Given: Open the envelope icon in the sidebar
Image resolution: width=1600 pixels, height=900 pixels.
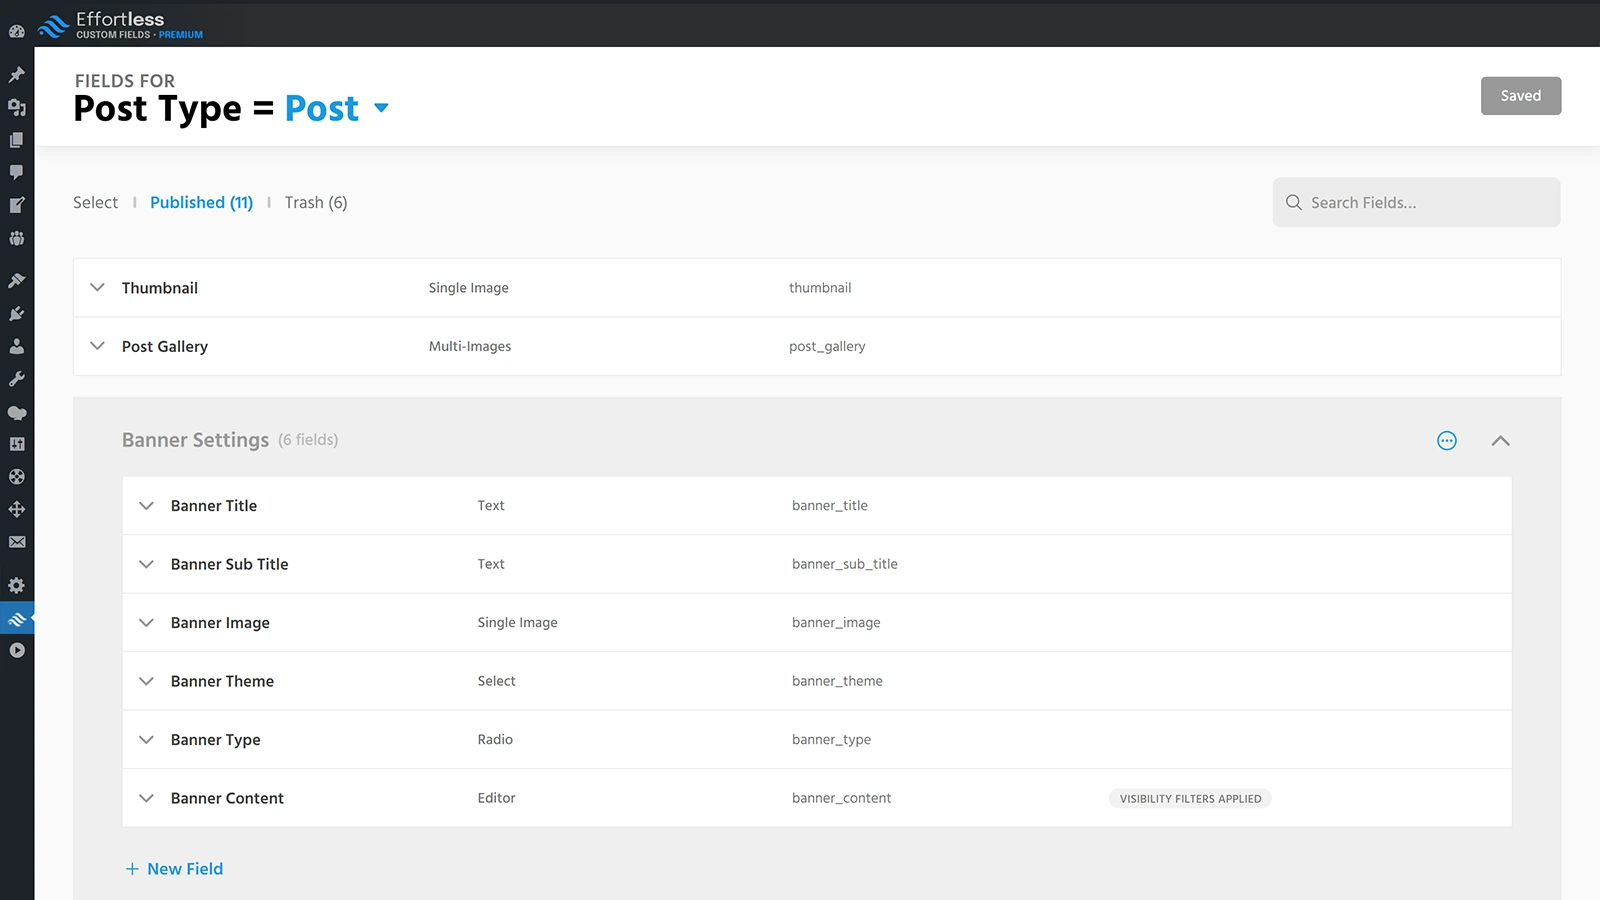Looking at the screenshot, I should (x=16, y=542).
